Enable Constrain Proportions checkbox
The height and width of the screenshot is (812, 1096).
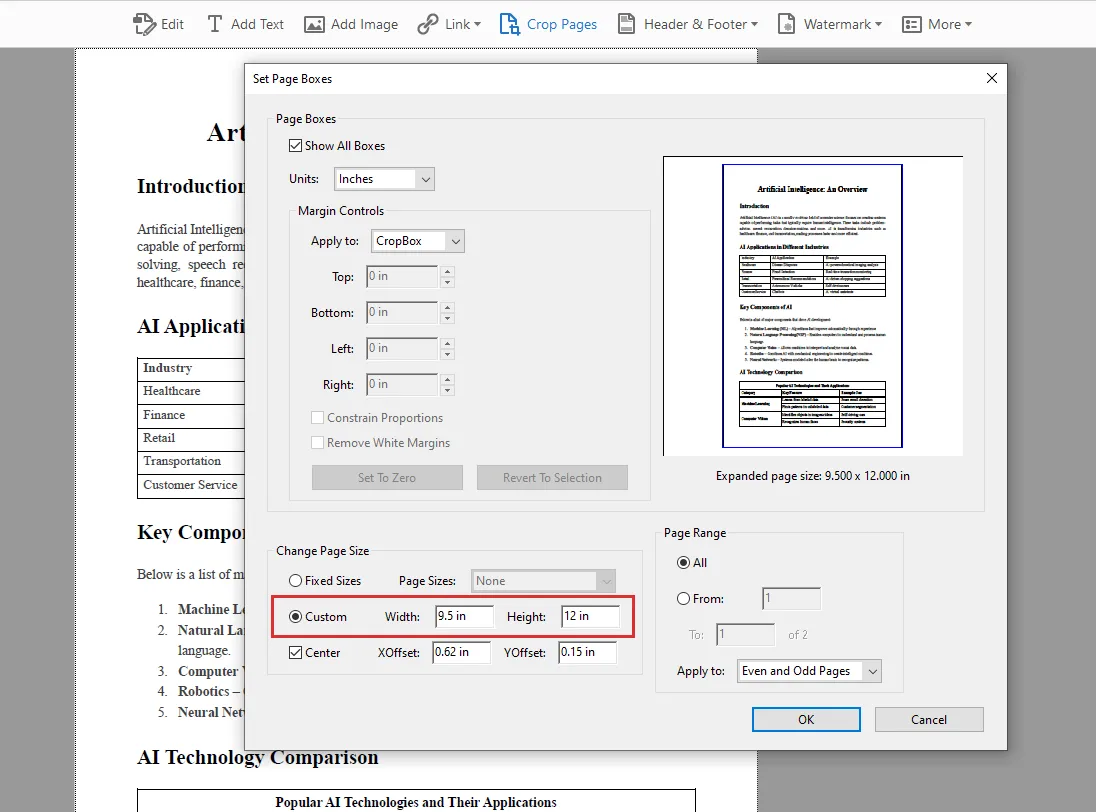point(317,417)
